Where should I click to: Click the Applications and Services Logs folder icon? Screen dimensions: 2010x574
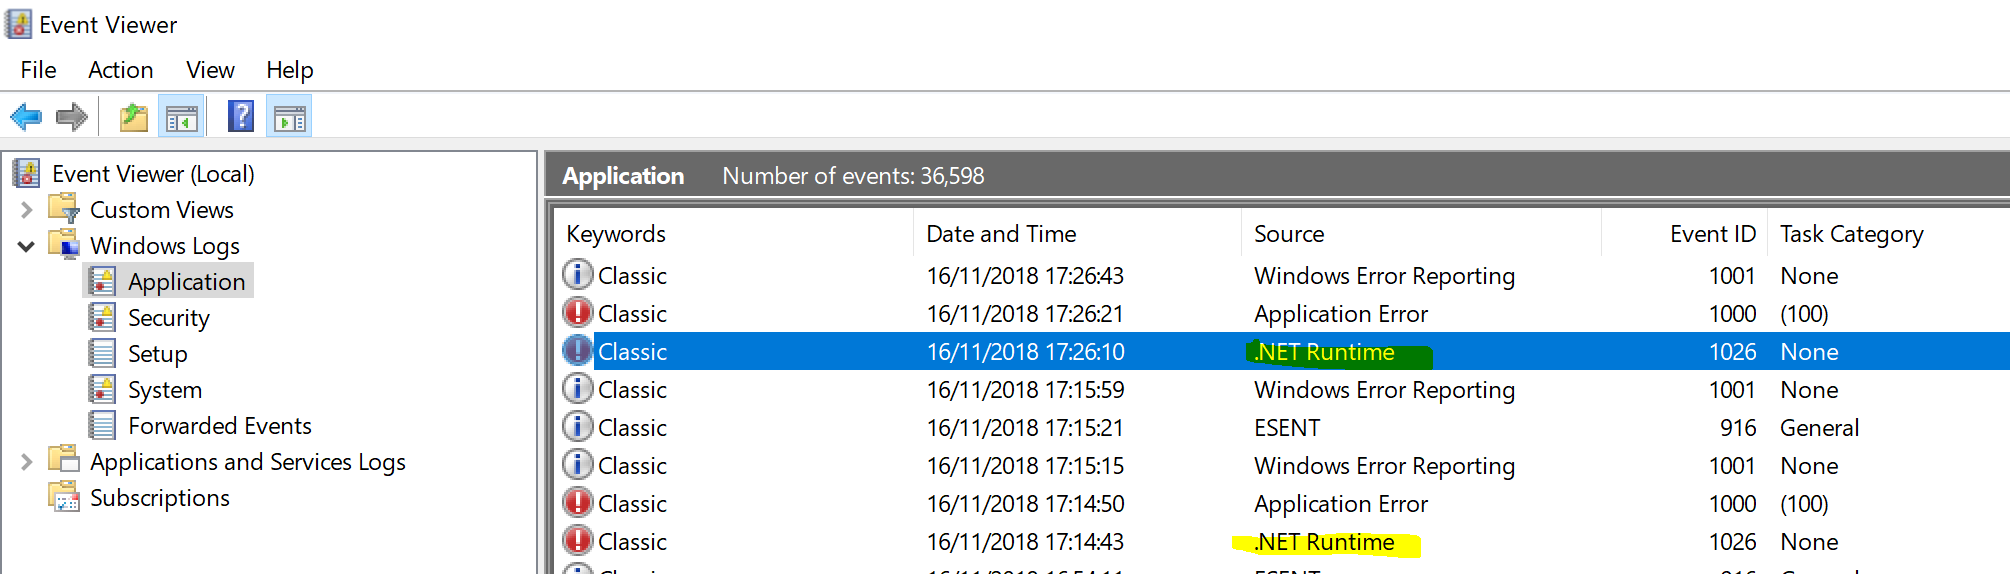[x=64, y=460]
